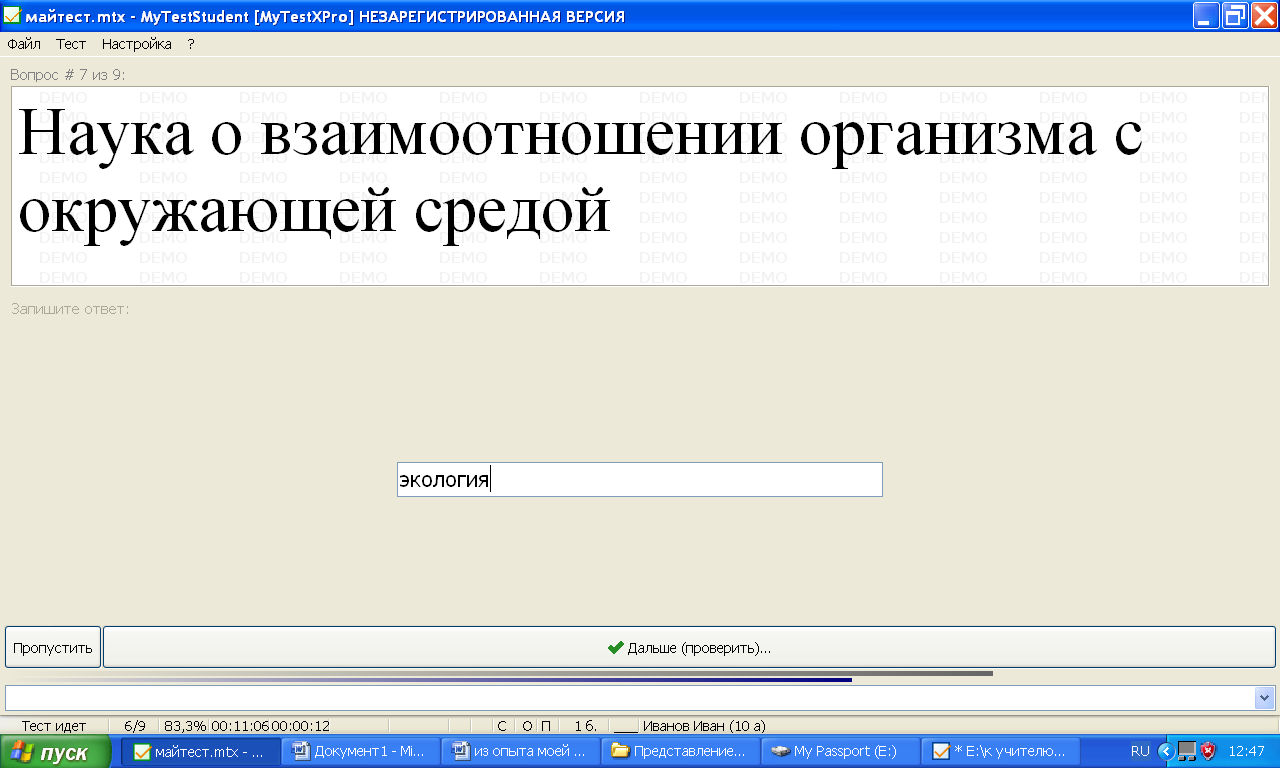This screenshot has height=768, width=1280.
Task: Expand the dropdown arrow below the progress bar
Action: 1265,698
